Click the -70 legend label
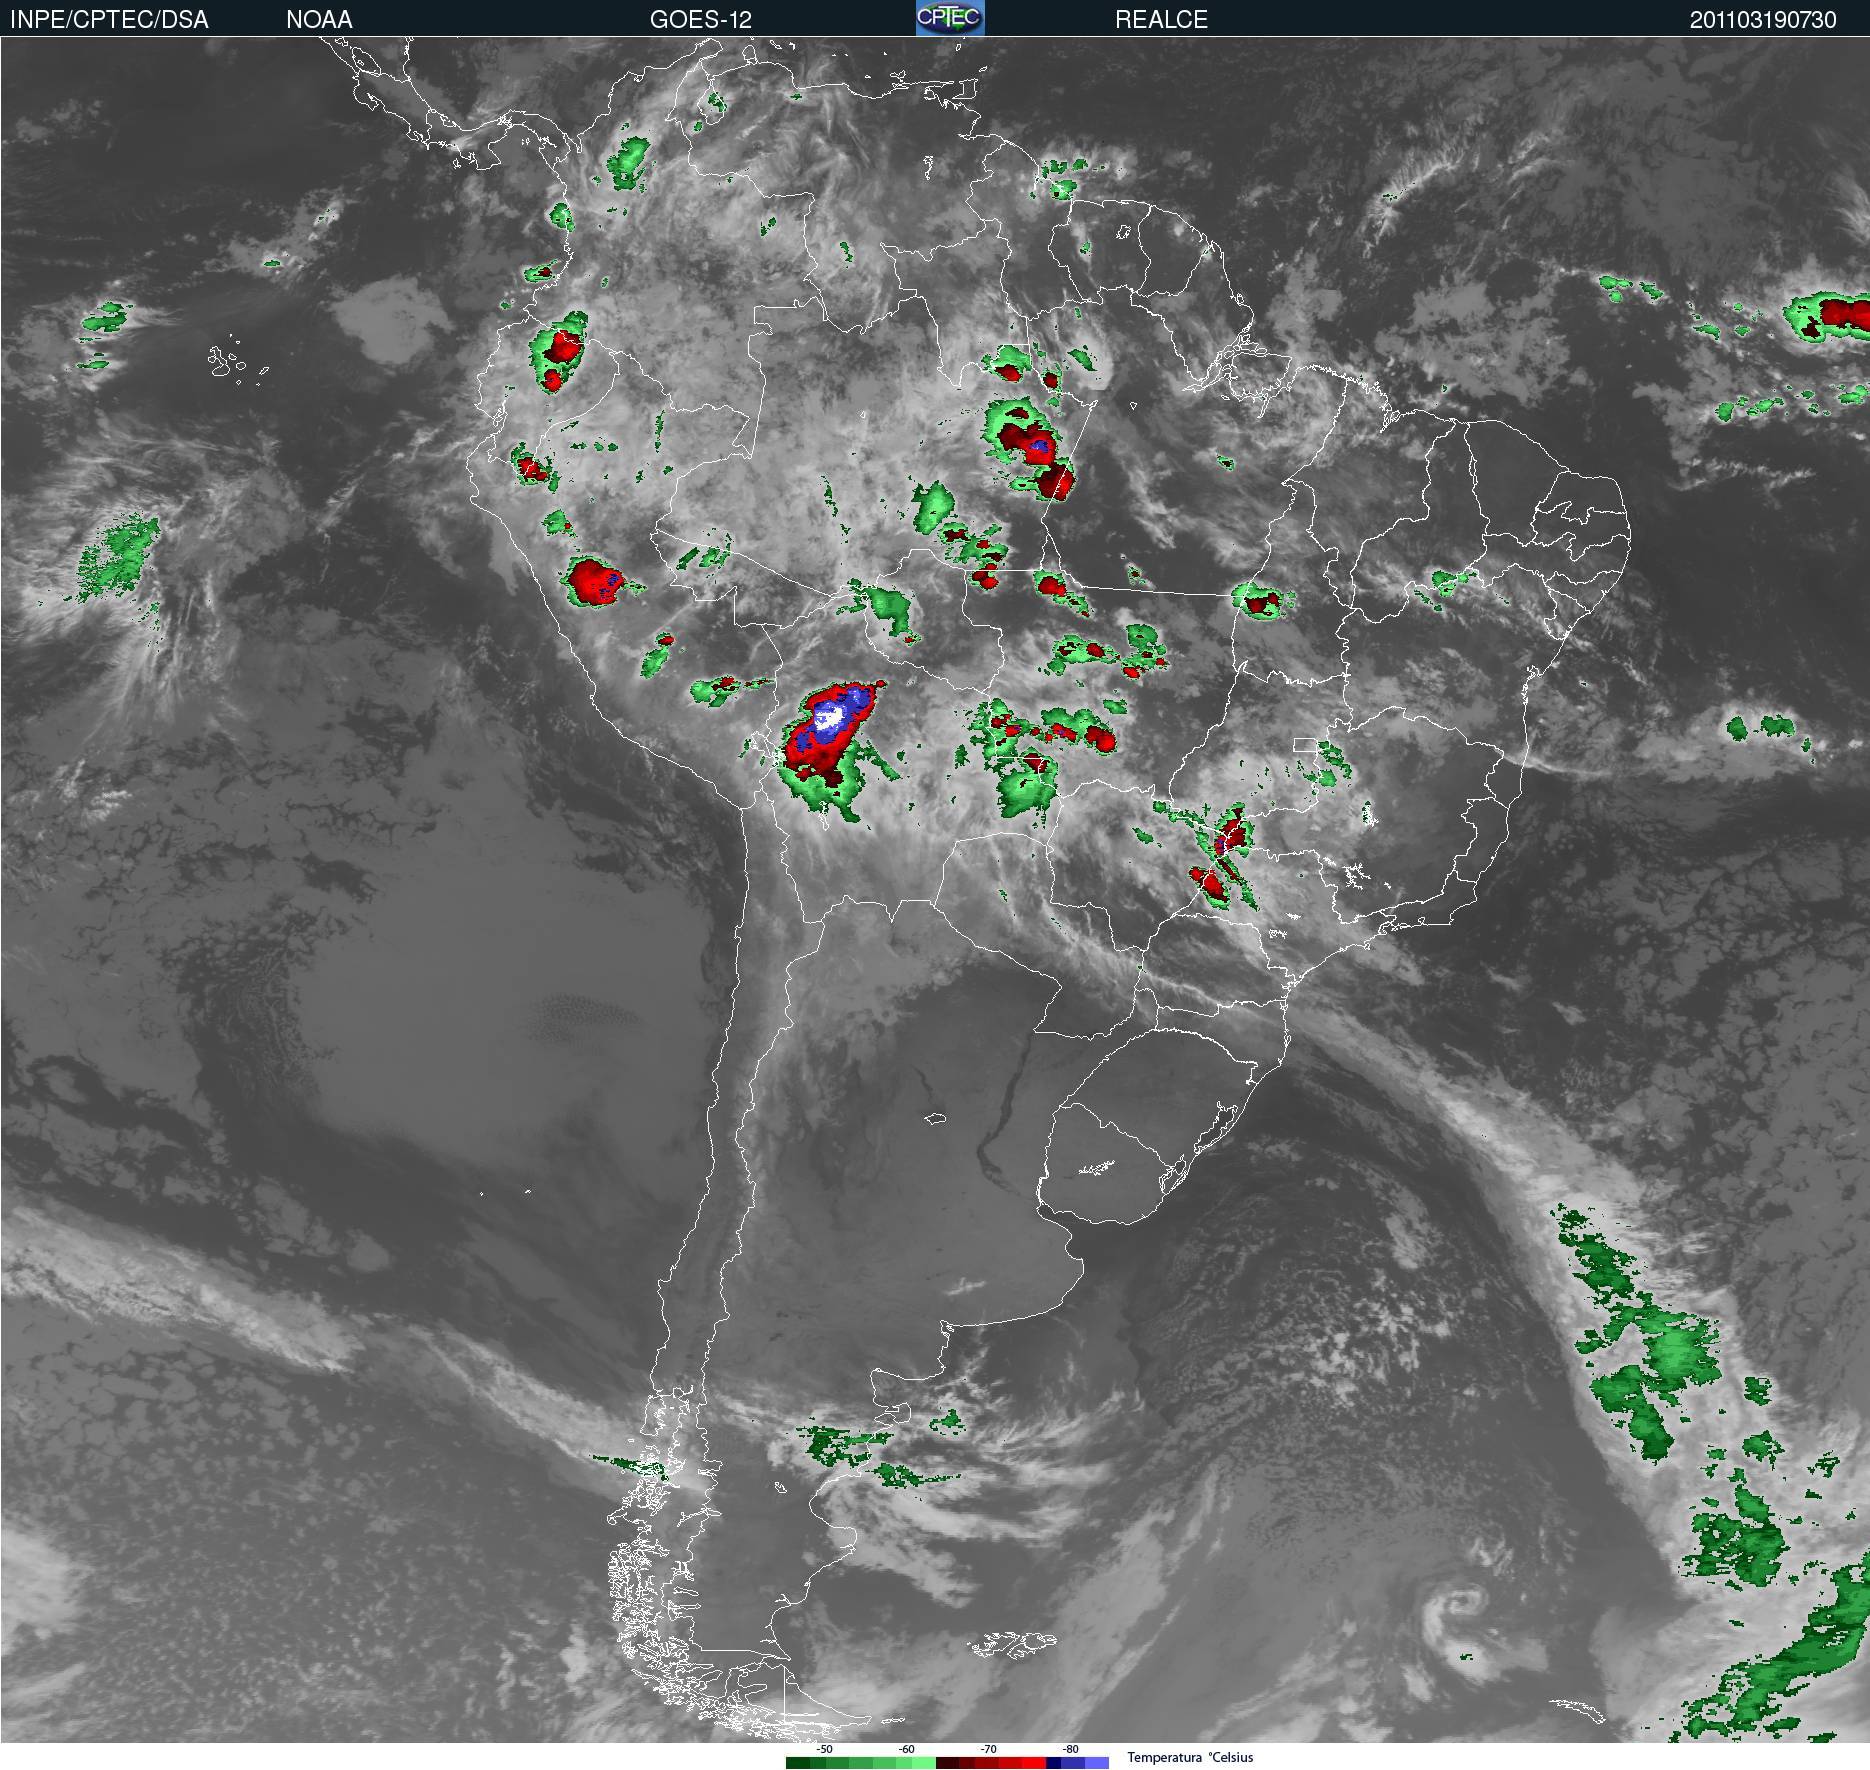1870x1770 pixels. coord(988,1749)
